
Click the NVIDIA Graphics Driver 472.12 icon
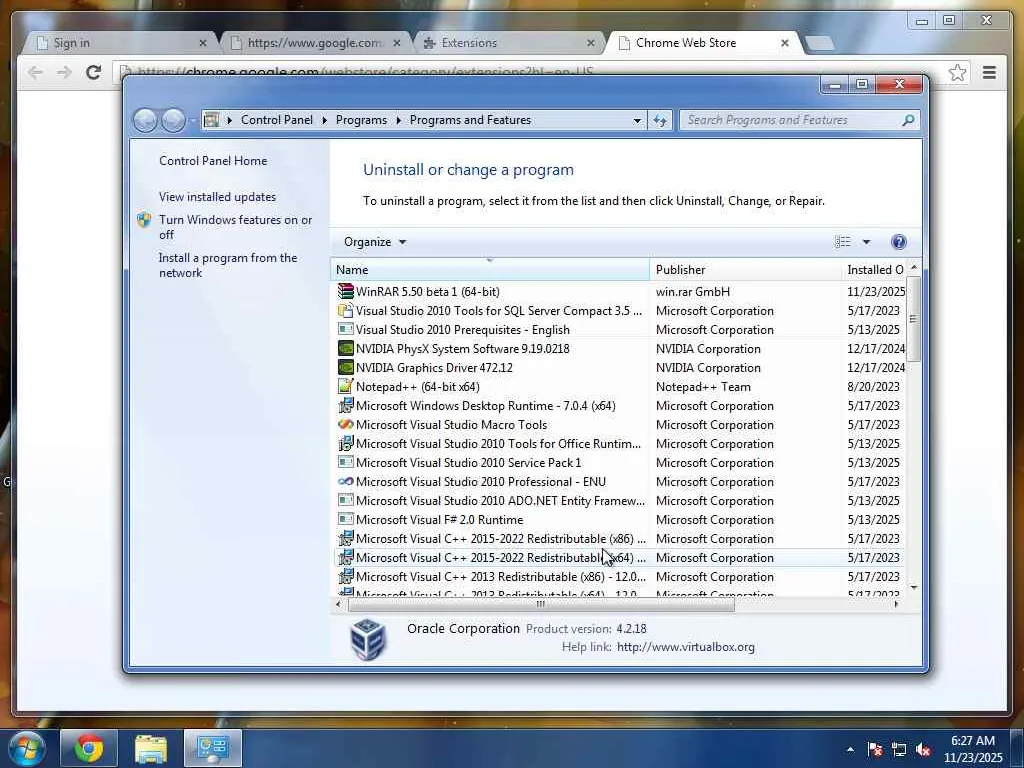345,367
